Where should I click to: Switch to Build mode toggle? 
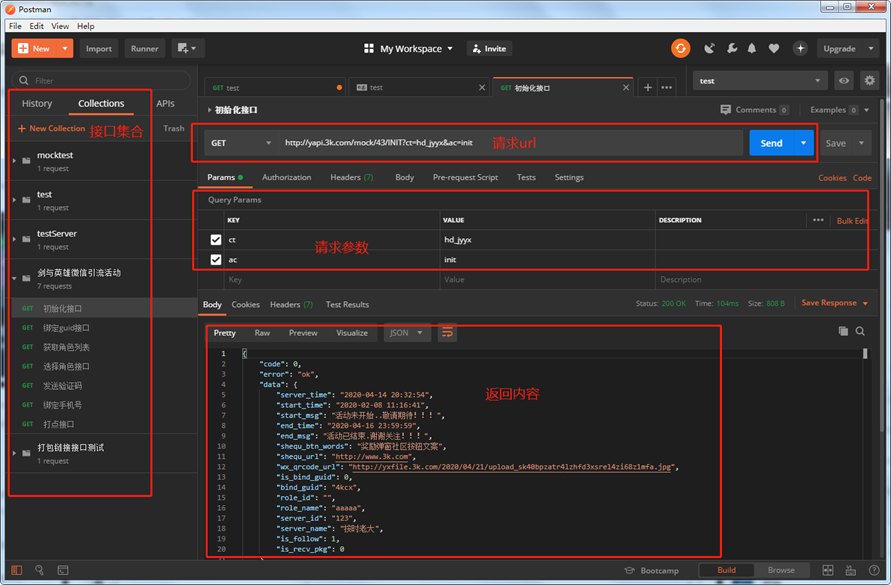tap(726, 570)
